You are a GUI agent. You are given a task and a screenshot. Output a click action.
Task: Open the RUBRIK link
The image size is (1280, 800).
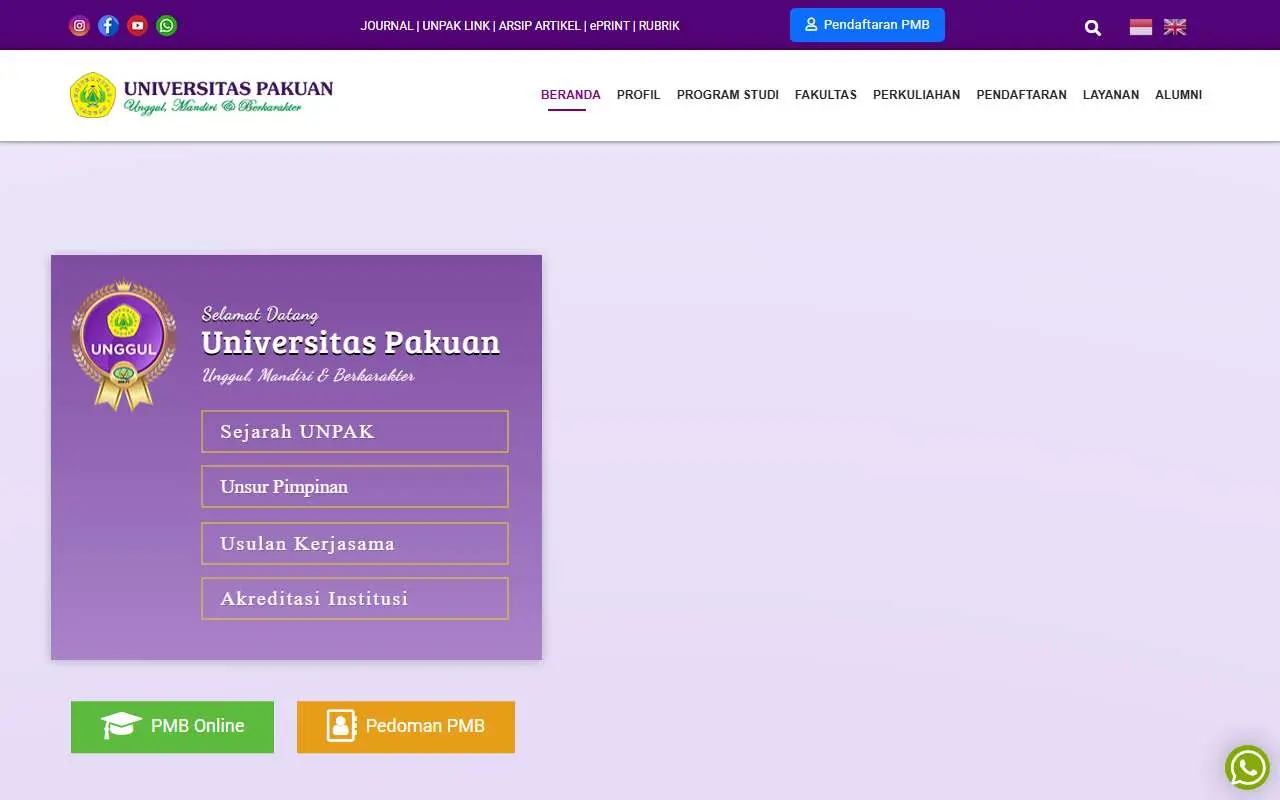[659, 26]
